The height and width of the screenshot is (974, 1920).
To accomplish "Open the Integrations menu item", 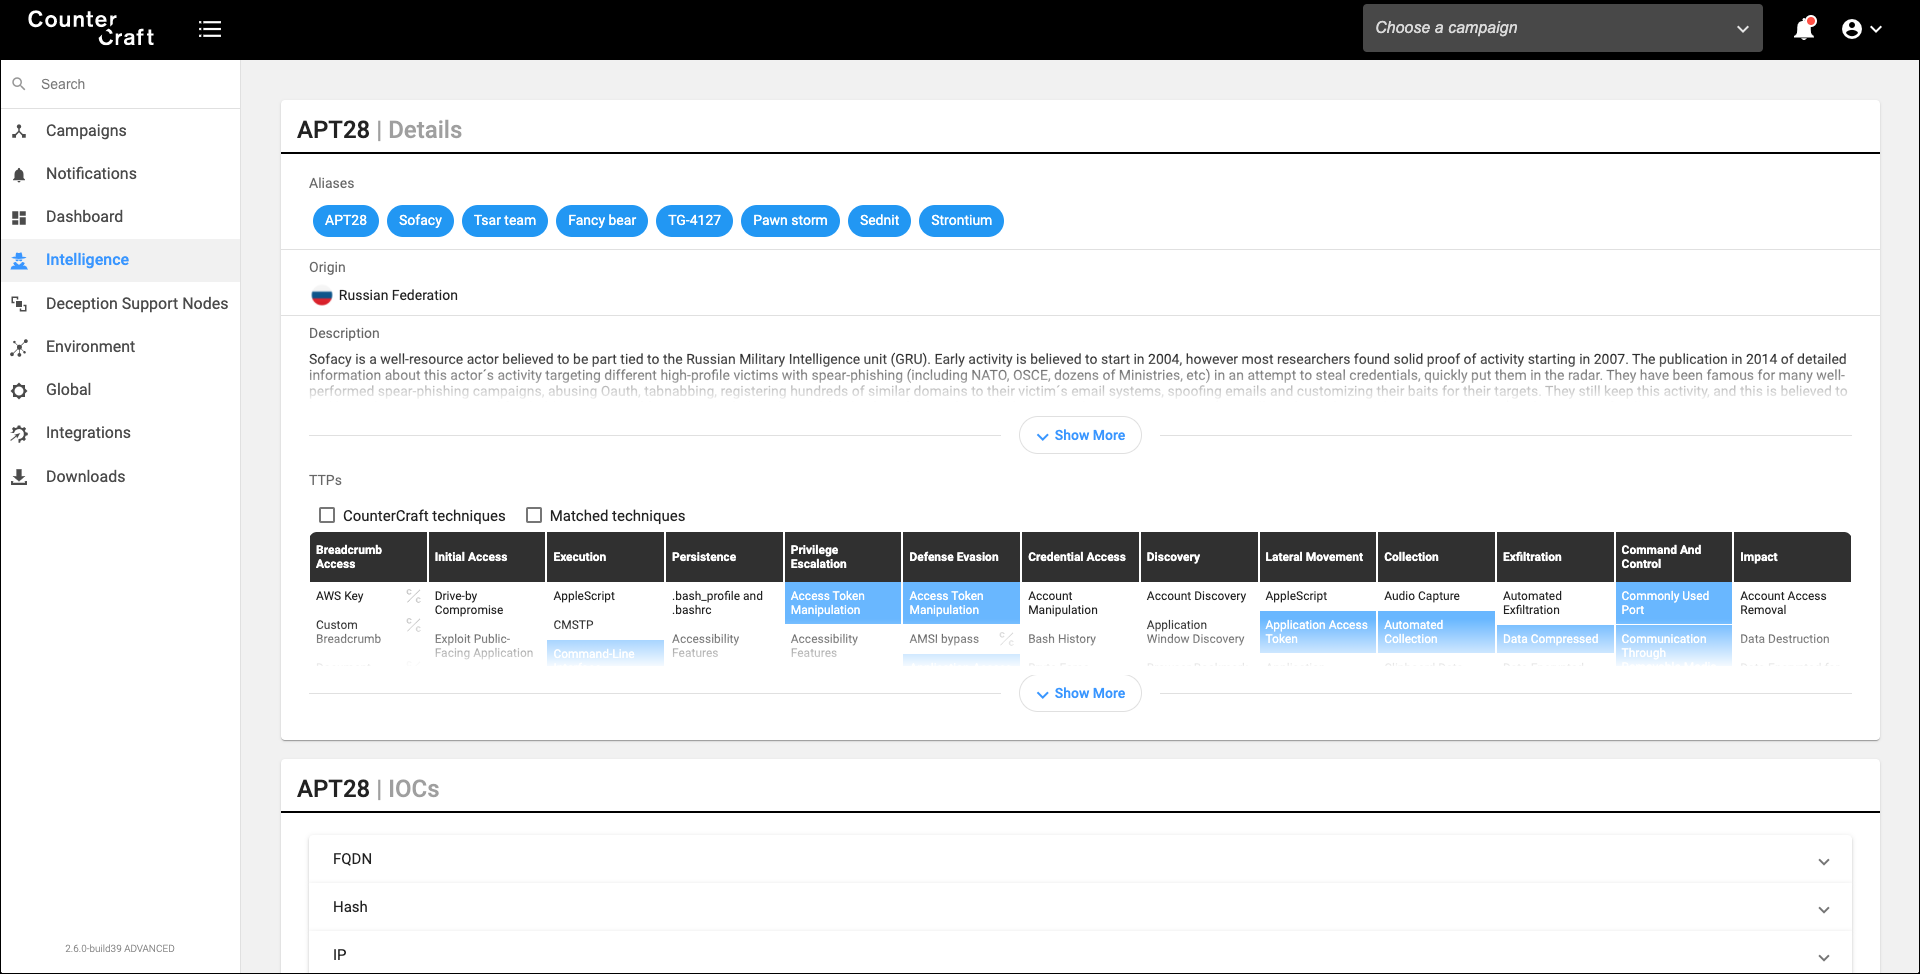I will coord(120,433).
